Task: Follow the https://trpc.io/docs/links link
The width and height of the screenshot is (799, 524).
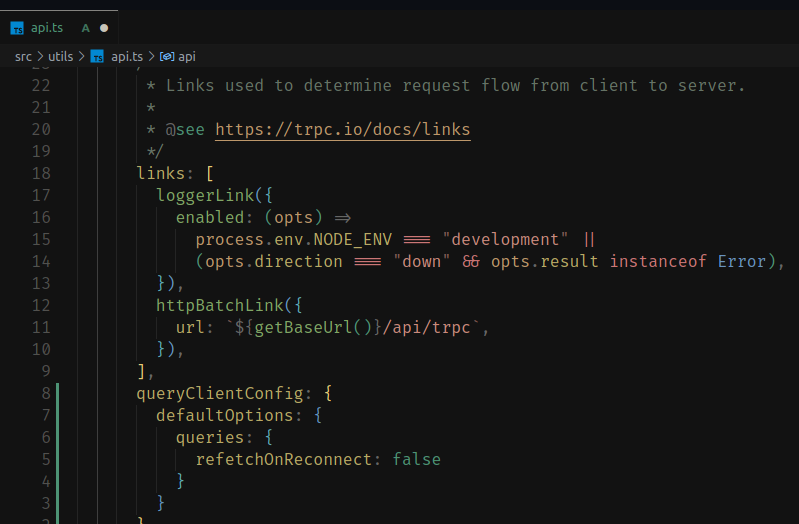Action: click(342, 129)
